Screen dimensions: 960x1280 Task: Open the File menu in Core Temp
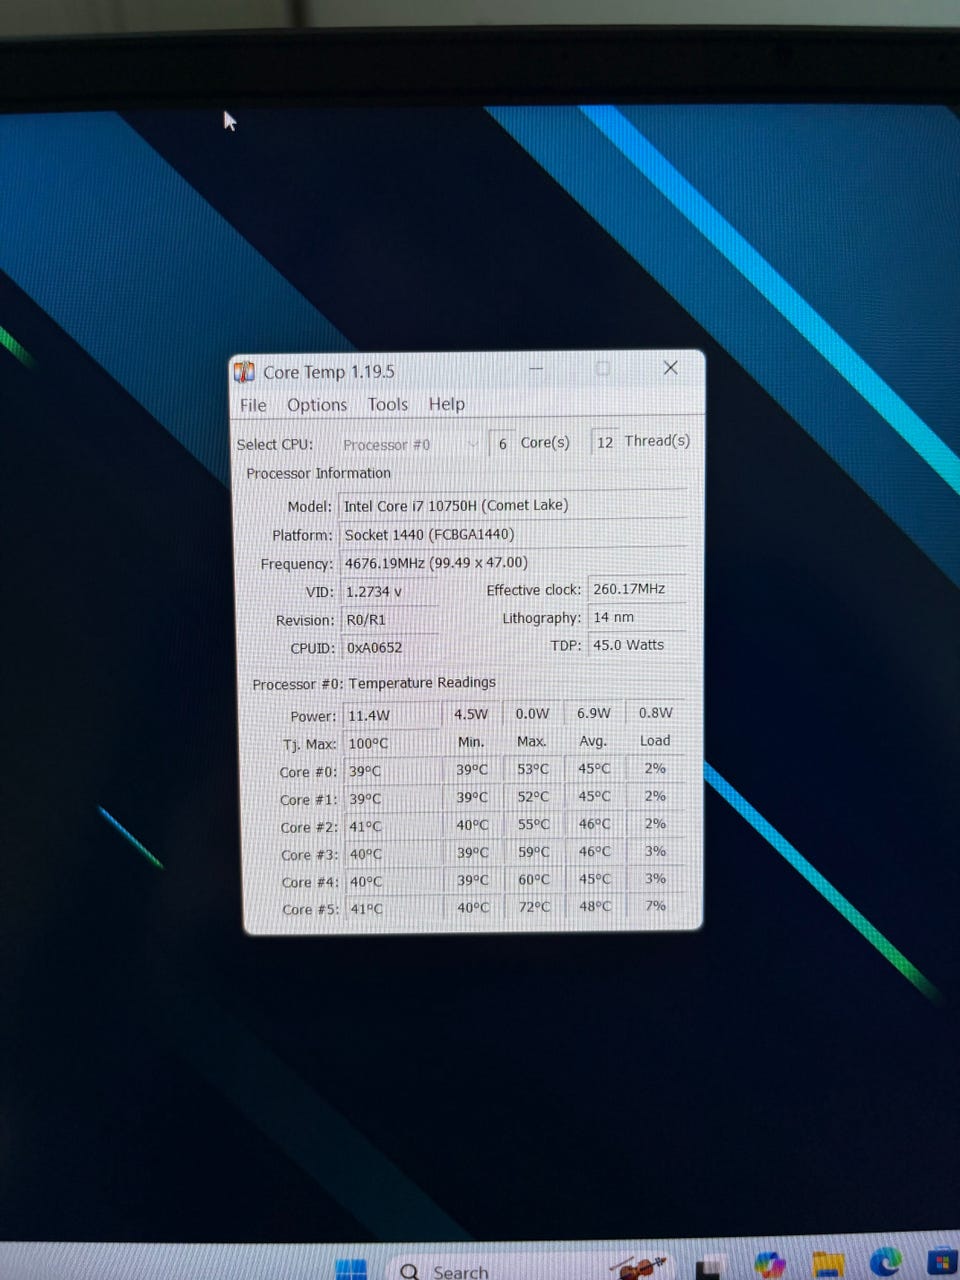point(253,405)
